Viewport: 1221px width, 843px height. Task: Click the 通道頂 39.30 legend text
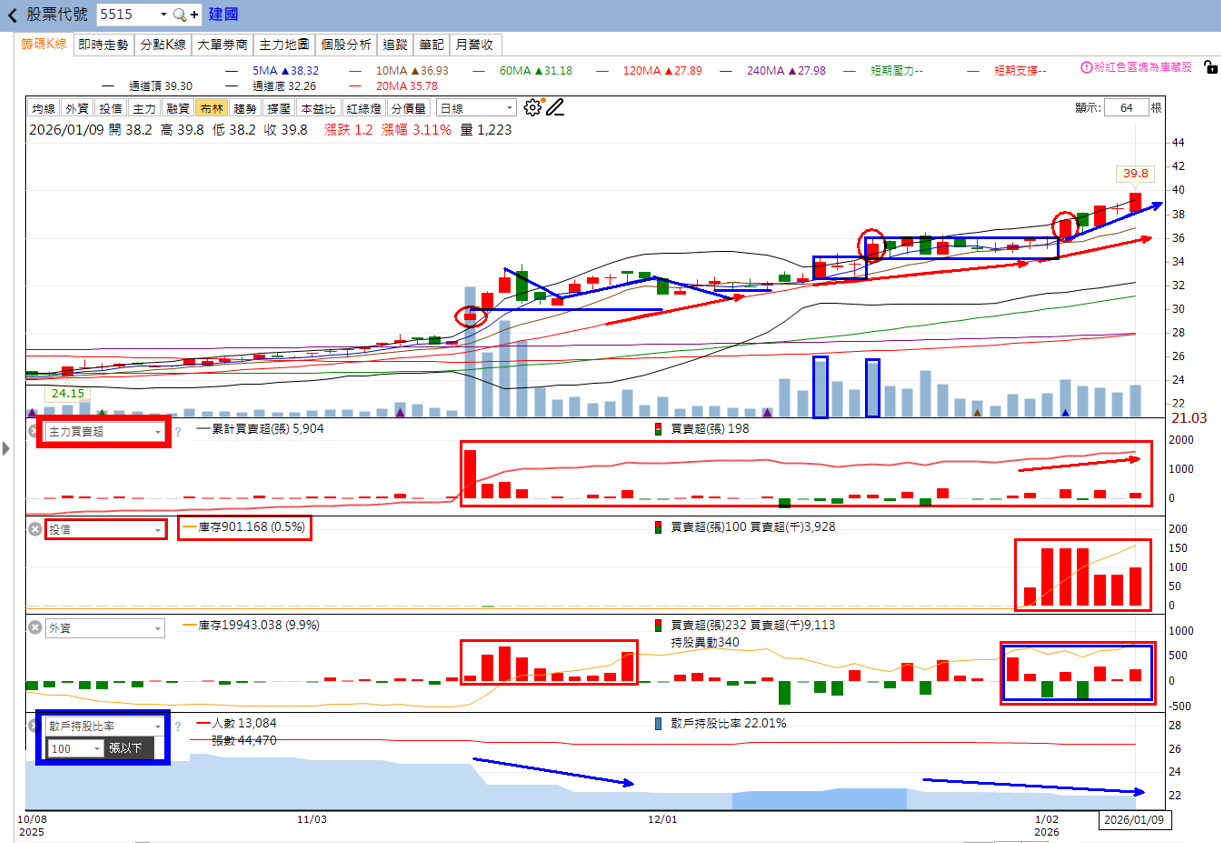pyautogui.click(x=161, y=87)
